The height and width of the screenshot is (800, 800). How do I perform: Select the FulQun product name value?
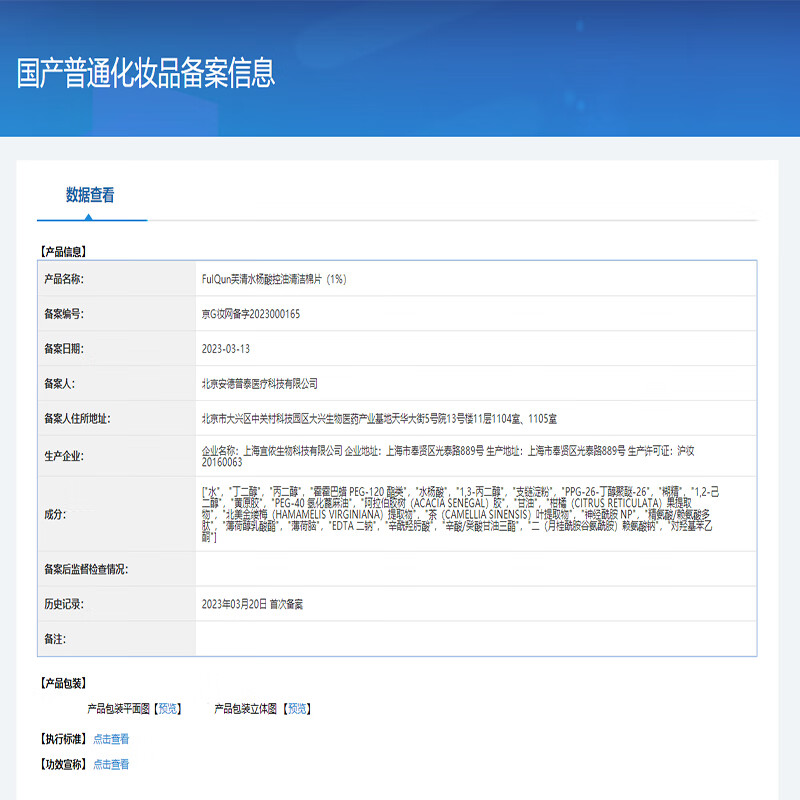[274, 279]
